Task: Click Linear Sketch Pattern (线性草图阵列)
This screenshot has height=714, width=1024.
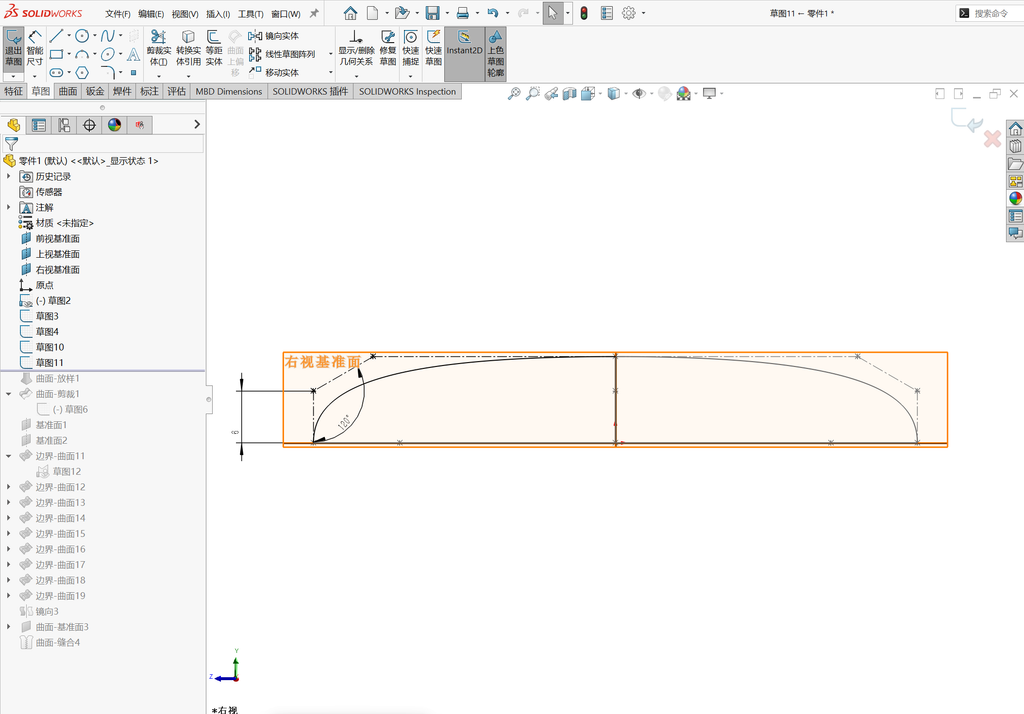Action: pyautogui.click(x=282, y=54)
